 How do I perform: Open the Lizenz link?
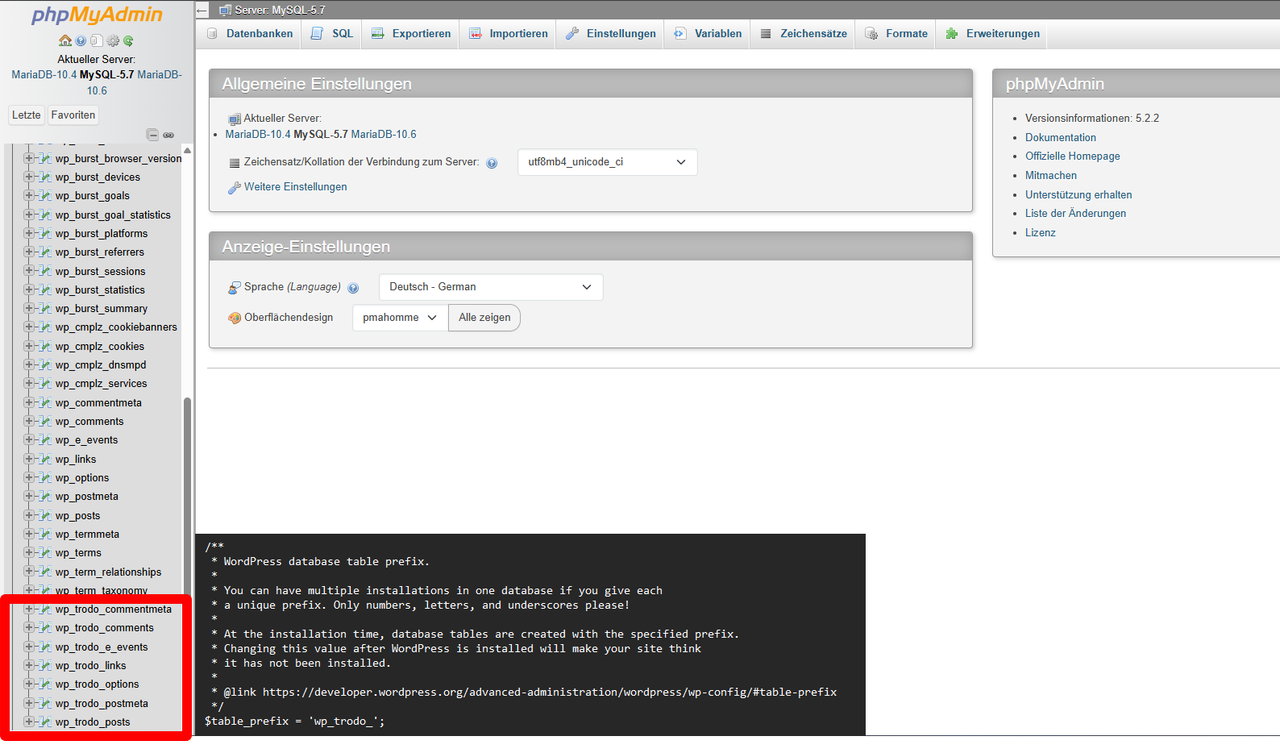(x=1040, y=232)
